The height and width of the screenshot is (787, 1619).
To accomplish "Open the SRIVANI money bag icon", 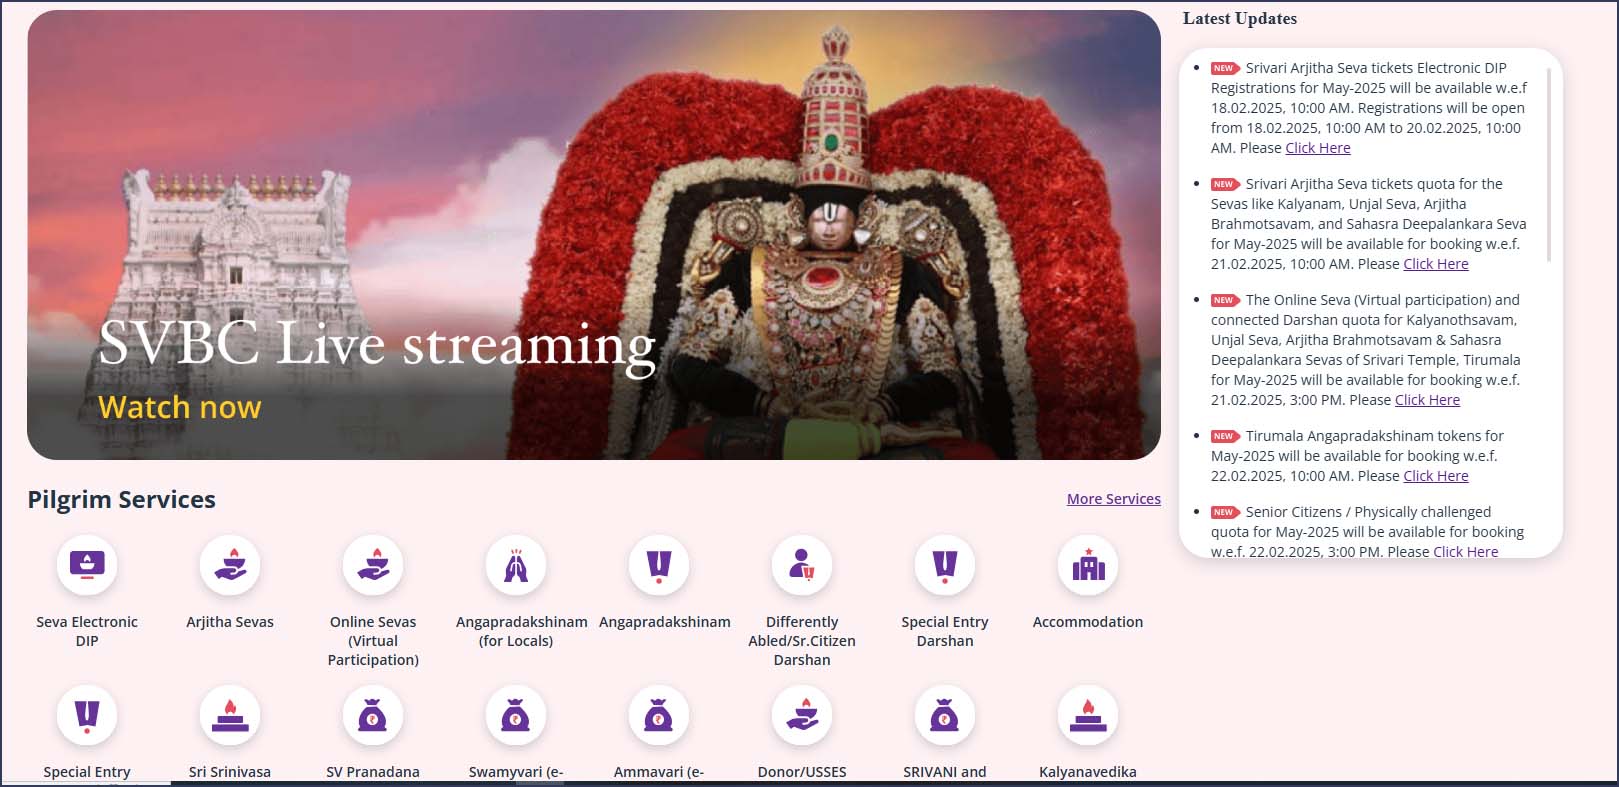I will click(x=945, y=716).
